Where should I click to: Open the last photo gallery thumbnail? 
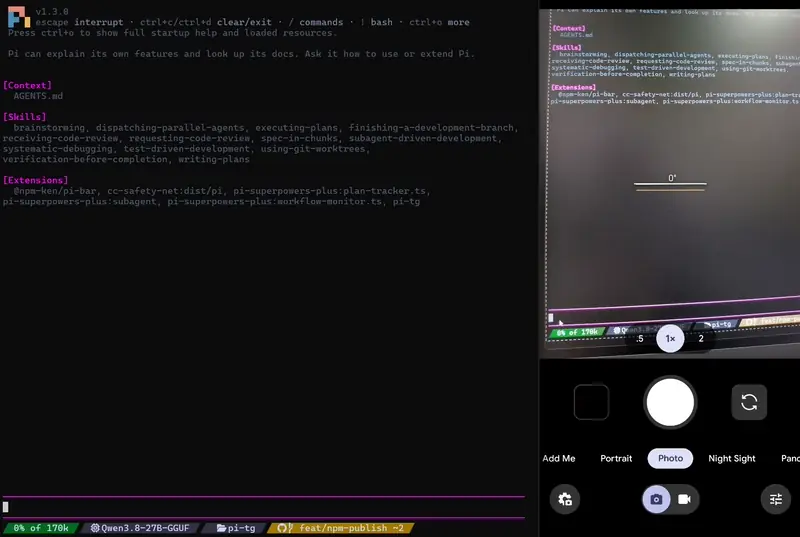[591, 402]
